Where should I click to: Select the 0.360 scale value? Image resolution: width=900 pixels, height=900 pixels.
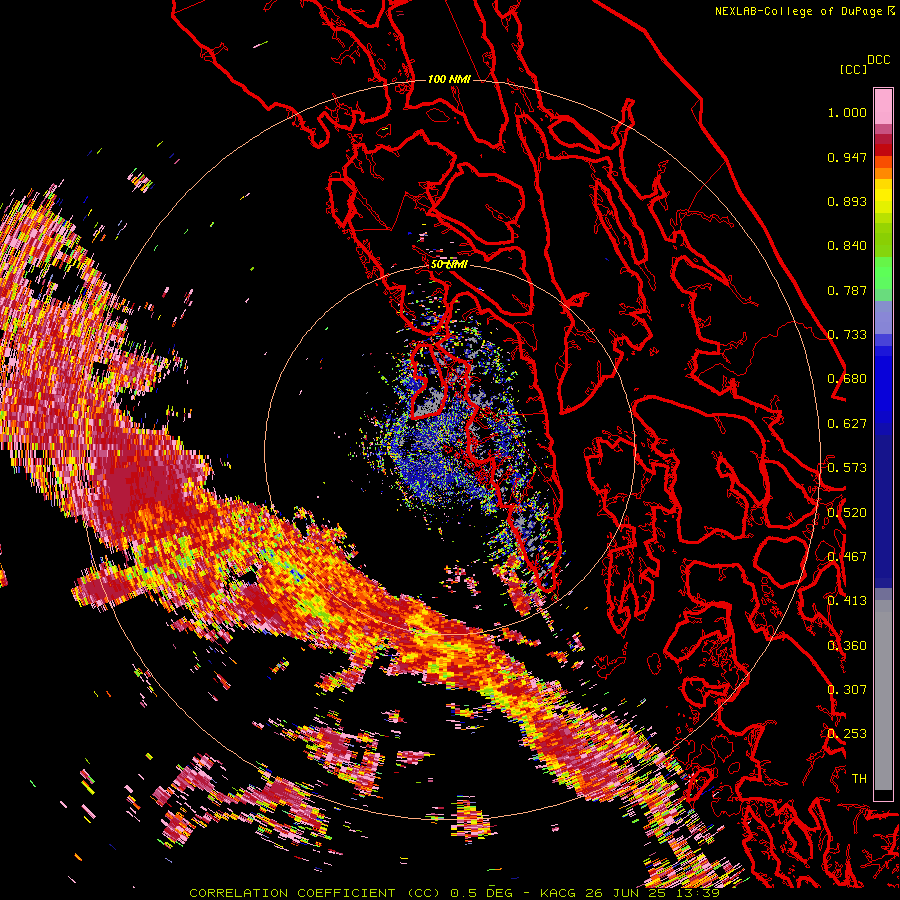[847, 646]
